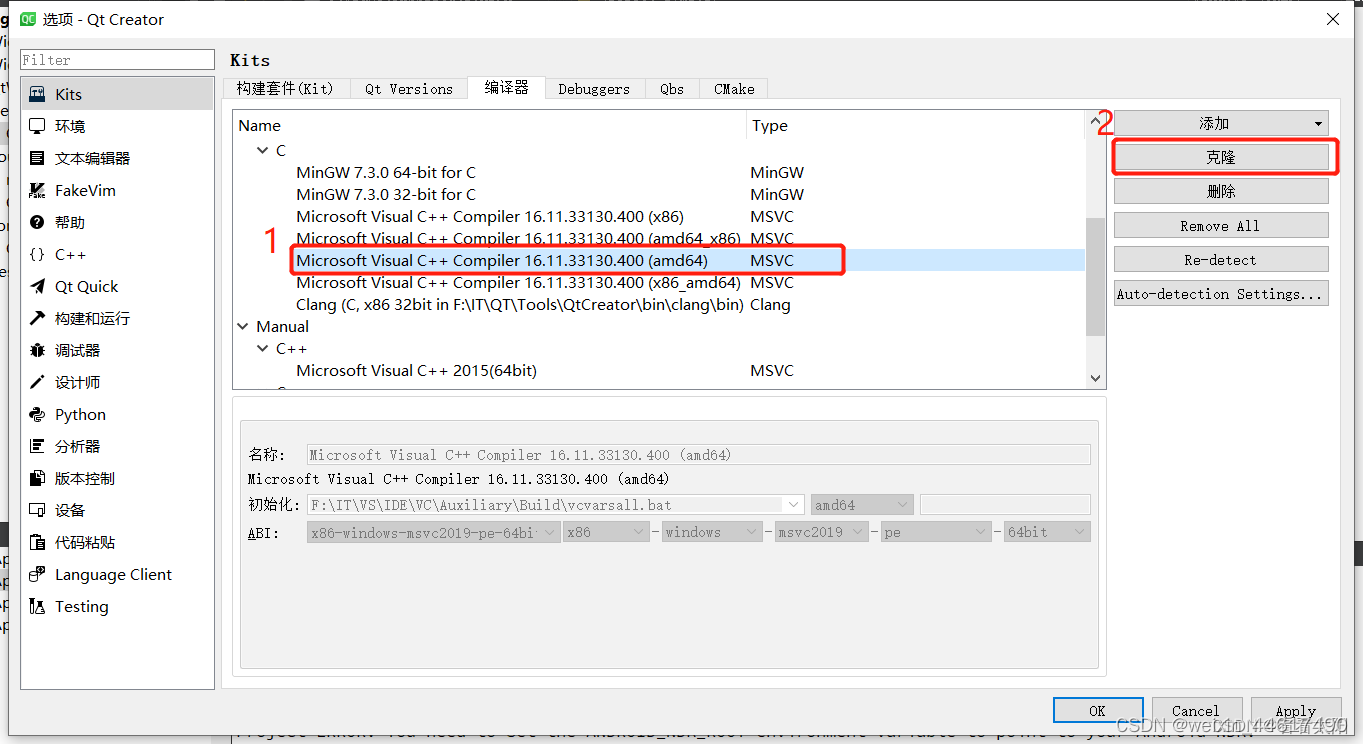Open the msvc2019 ABI flavor dropdown
Screen dimensions: 1363x744
click(x=822, y=532)
